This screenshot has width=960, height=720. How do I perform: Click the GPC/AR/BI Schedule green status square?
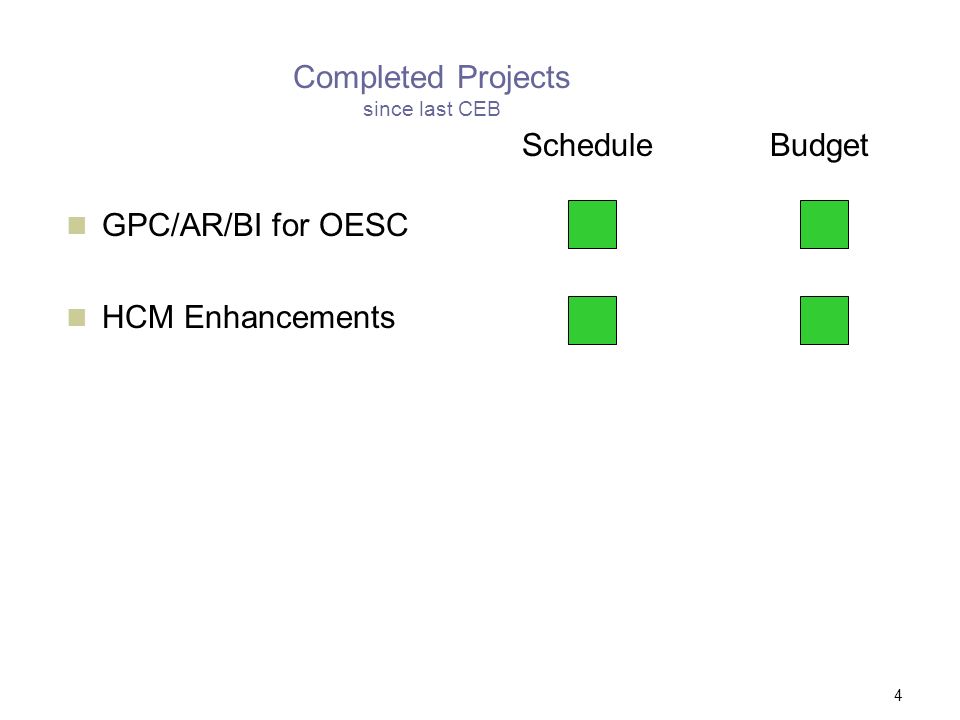pyautogui.click(x=592, y=224)
